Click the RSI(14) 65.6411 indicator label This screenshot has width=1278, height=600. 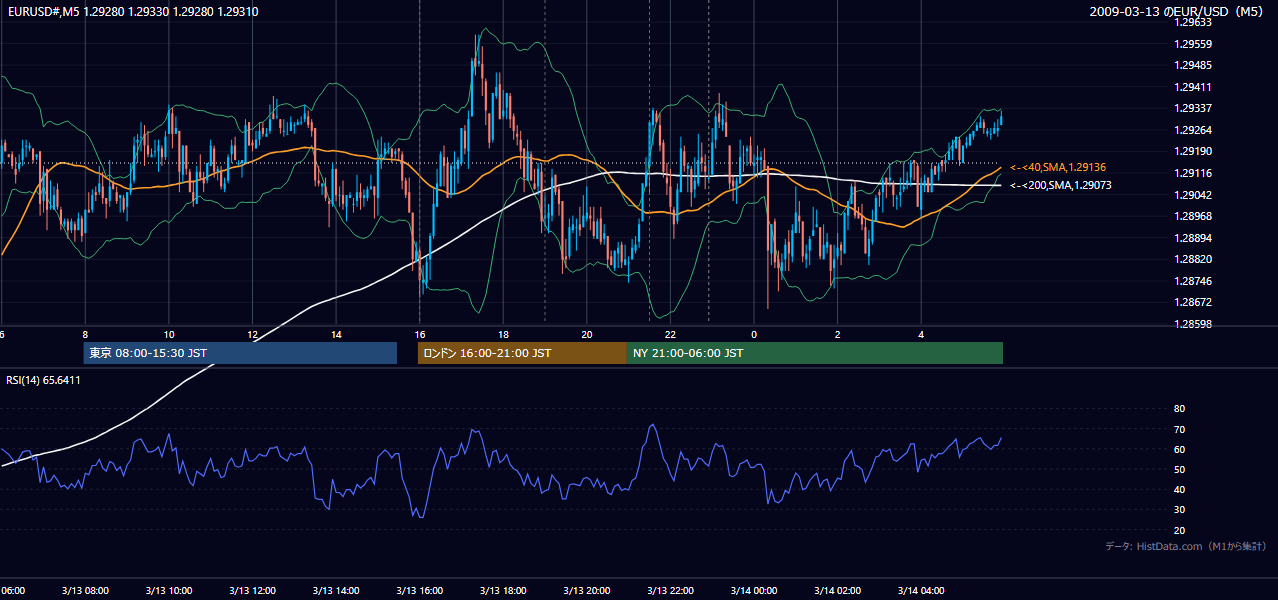[44, 380]
